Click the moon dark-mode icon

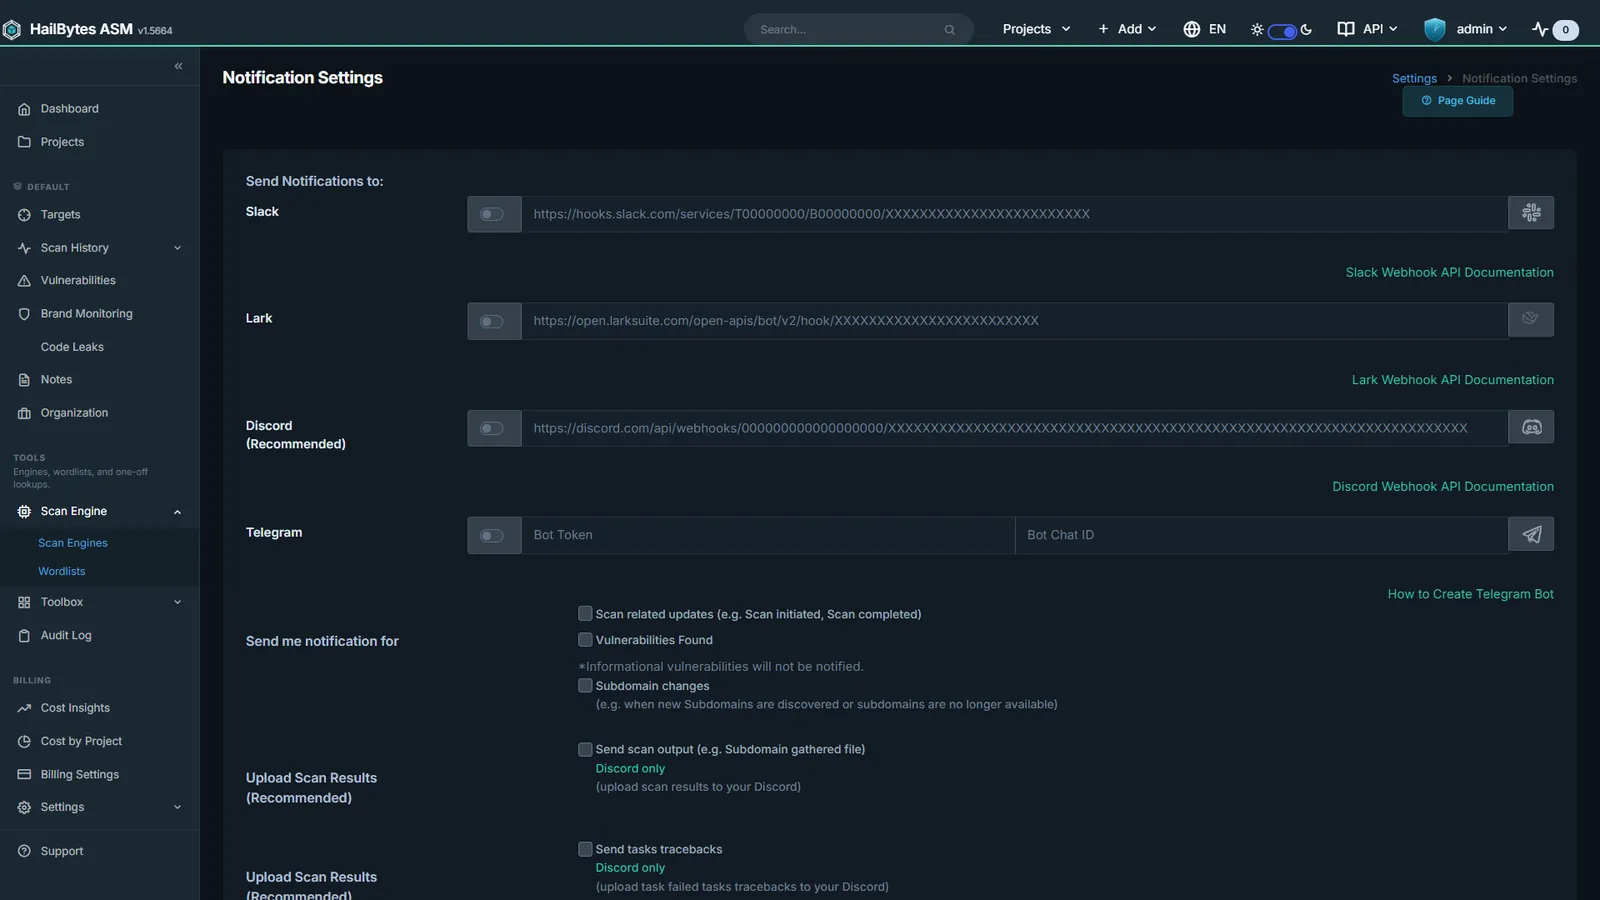click(x=1306, y=30)
